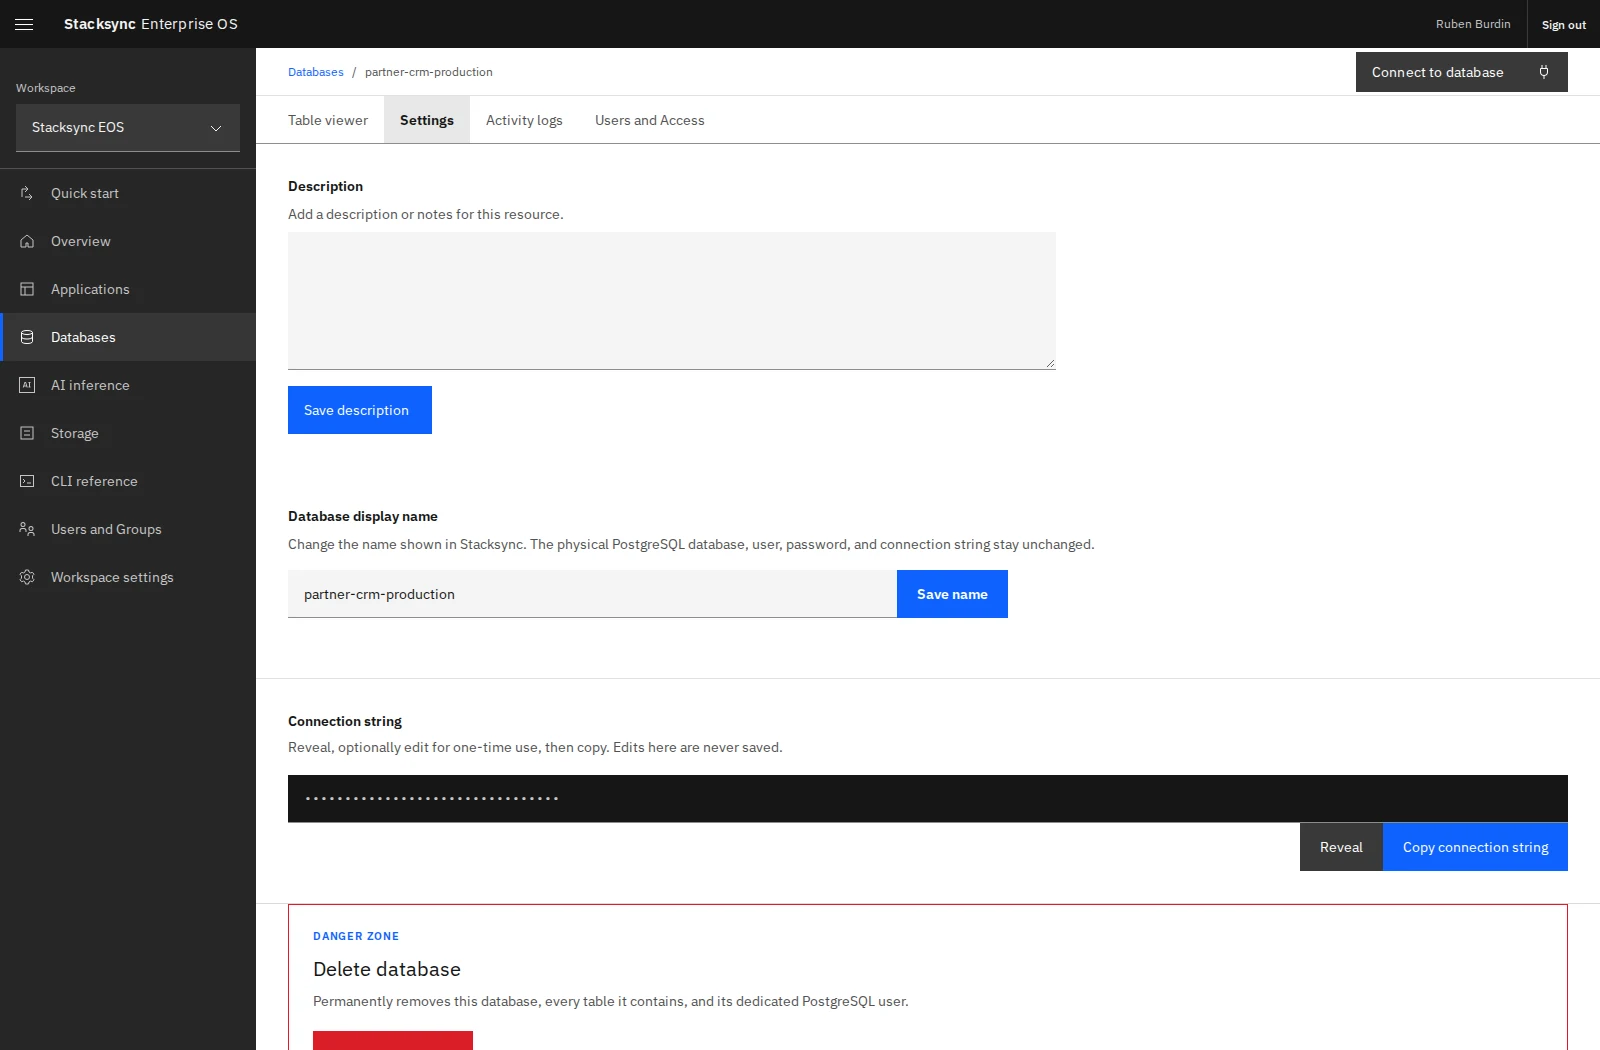The height and width of the screenshot is (1050, 1600).
Task: Open the Users and Access tab
Action: pos(650,120)
